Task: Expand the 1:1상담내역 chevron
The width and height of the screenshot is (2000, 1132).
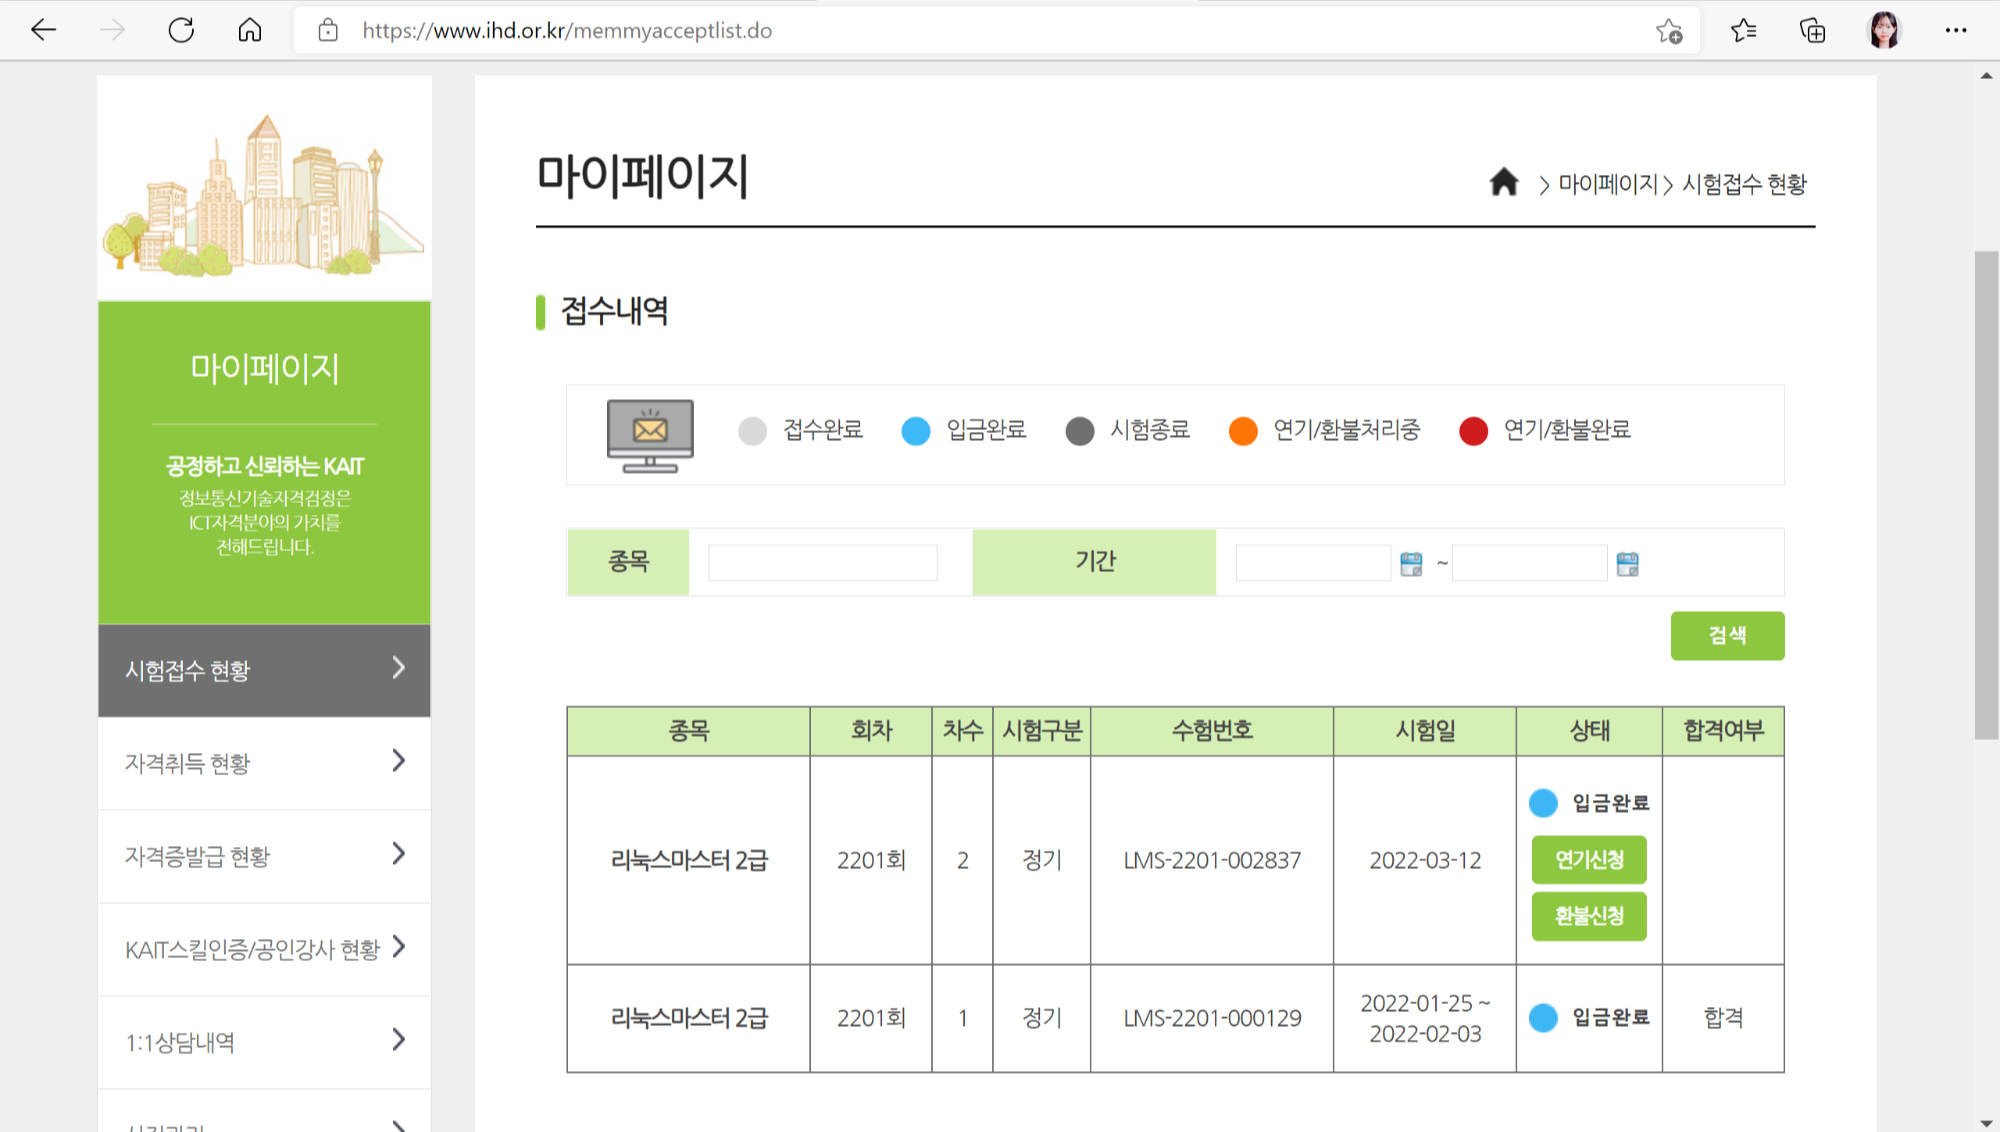Action: point(398,1040)
